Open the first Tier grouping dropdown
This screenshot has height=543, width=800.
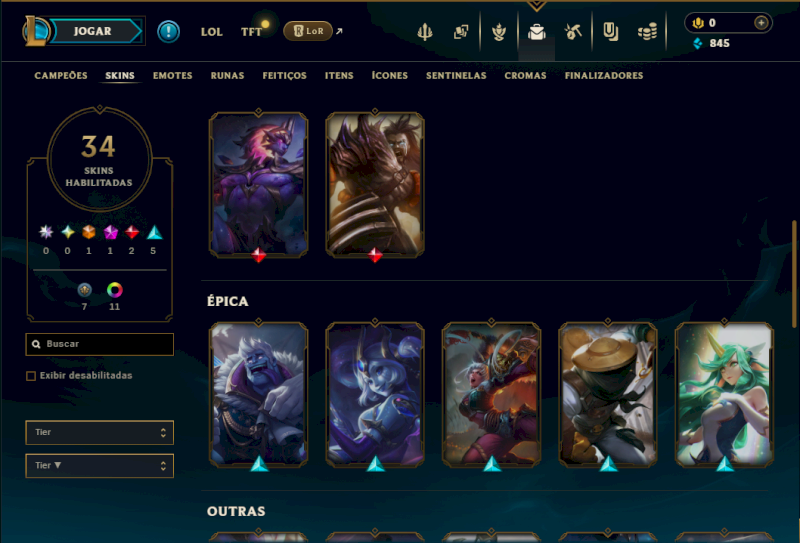tap(99, 432)
